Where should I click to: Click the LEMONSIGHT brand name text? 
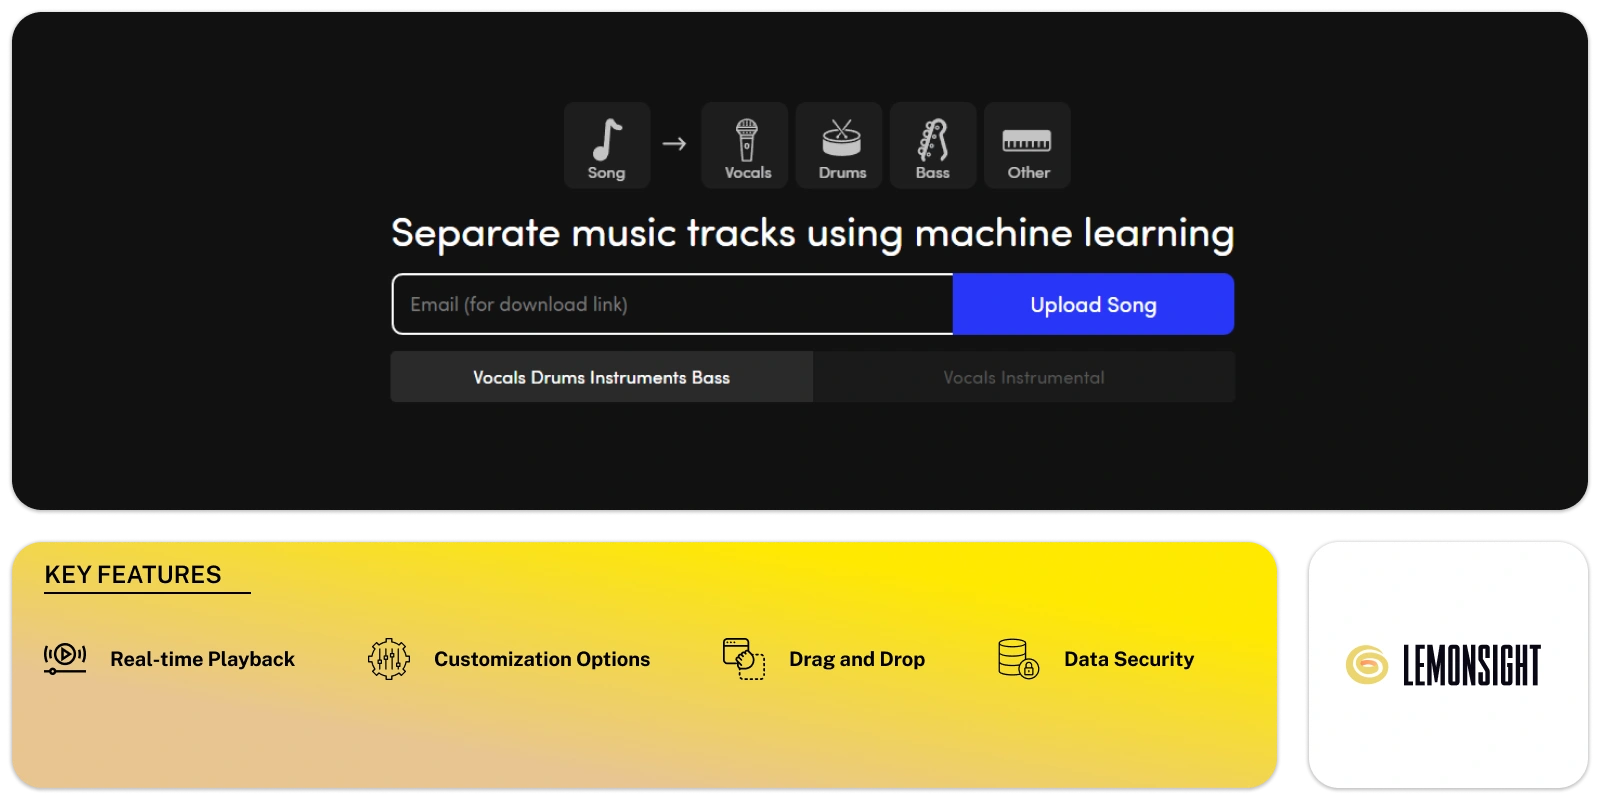(1471, 665)
